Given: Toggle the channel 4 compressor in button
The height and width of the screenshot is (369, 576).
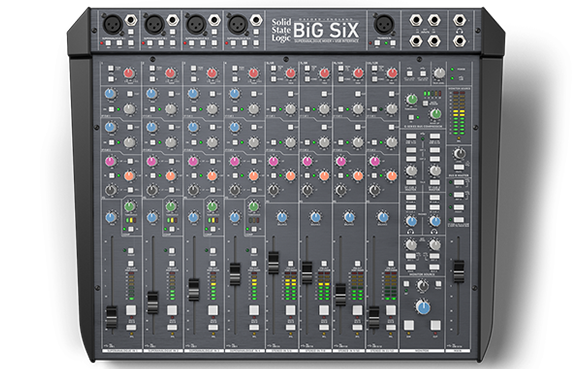Looking at the screenshot, I should (x=254, y=229).
